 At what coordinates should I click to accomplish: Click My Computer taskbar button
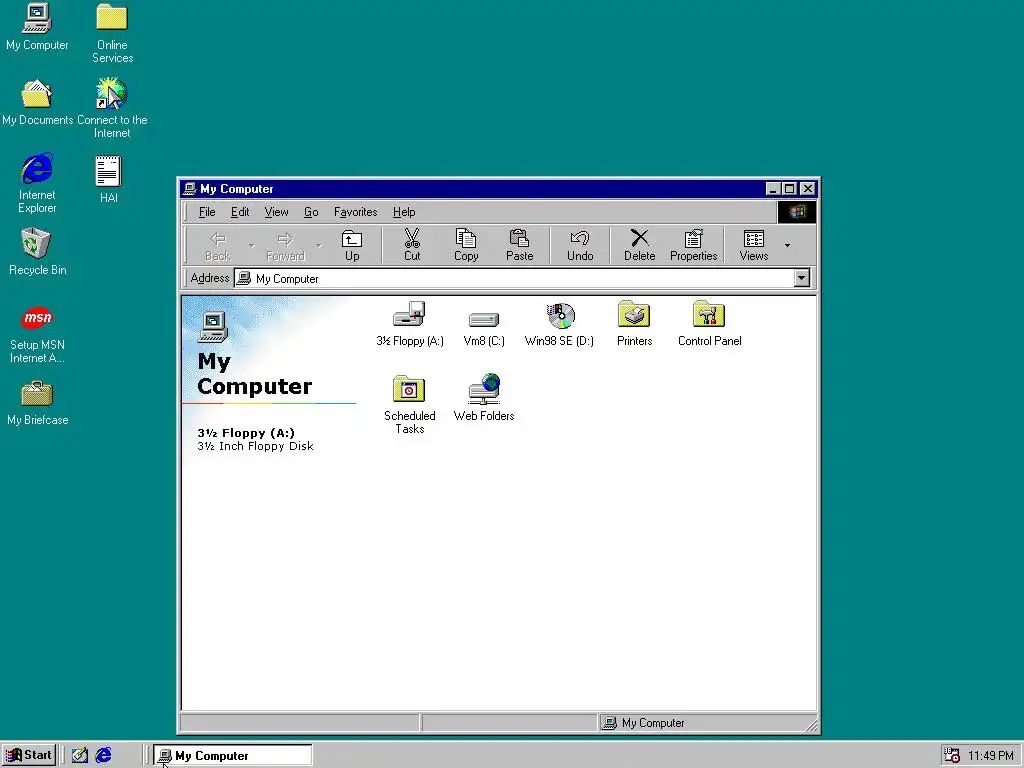(232, 756)
